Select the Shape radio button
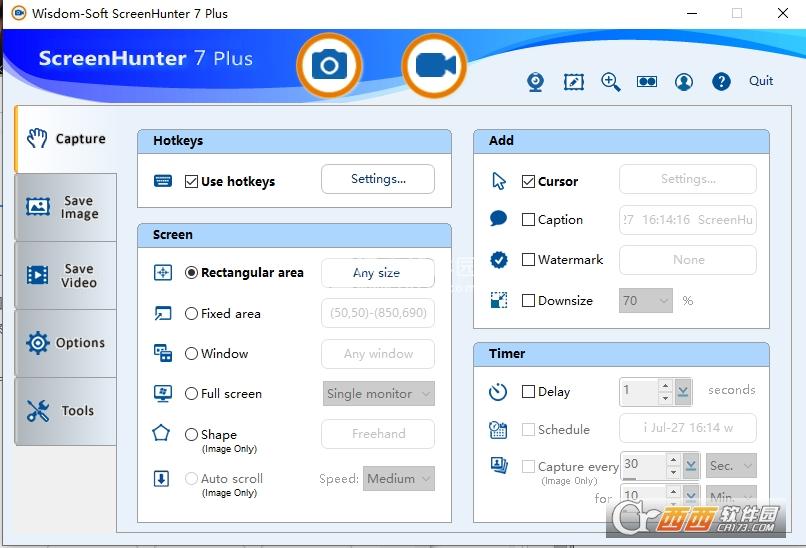Screen dimensions: 806x548 (x=191, y=434)
